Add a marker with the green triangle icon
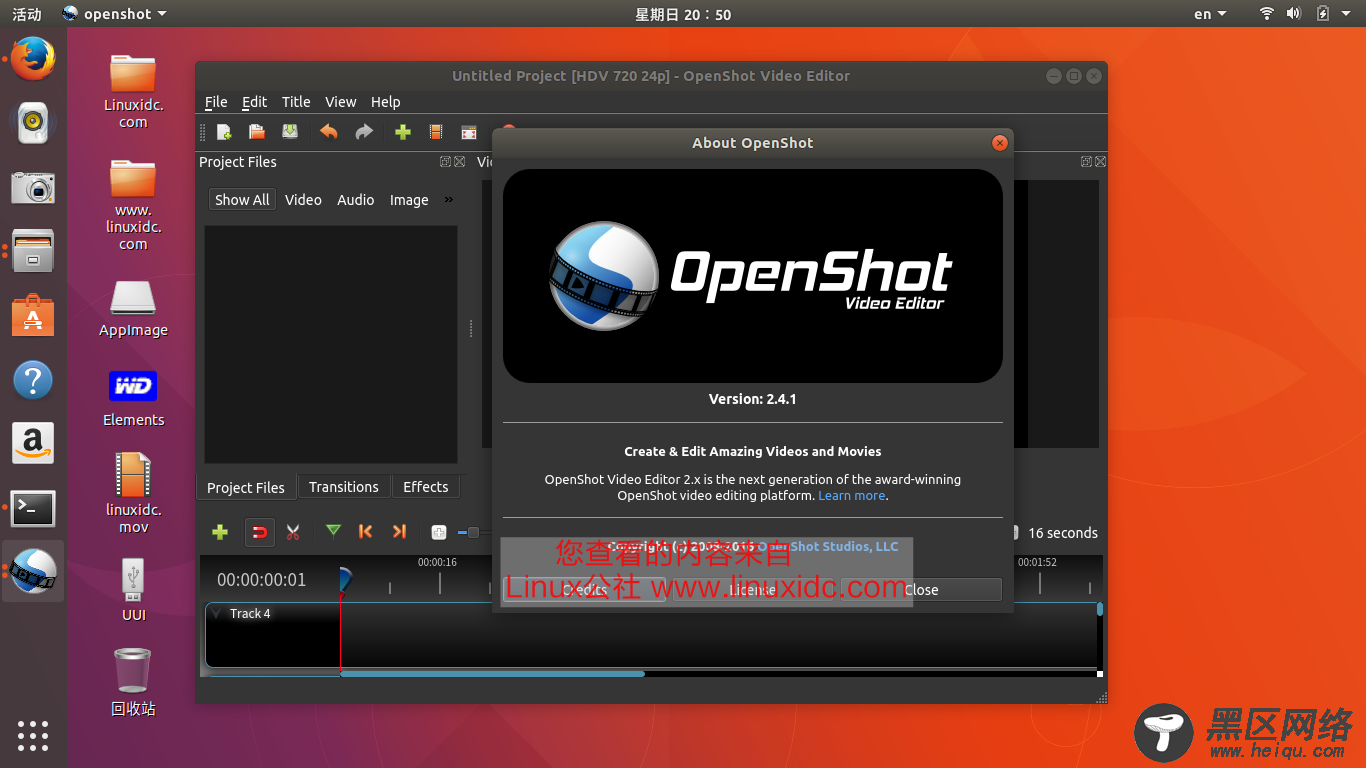Image resolution: width=1366 pixels, height=768 pixels. [334, 531]
